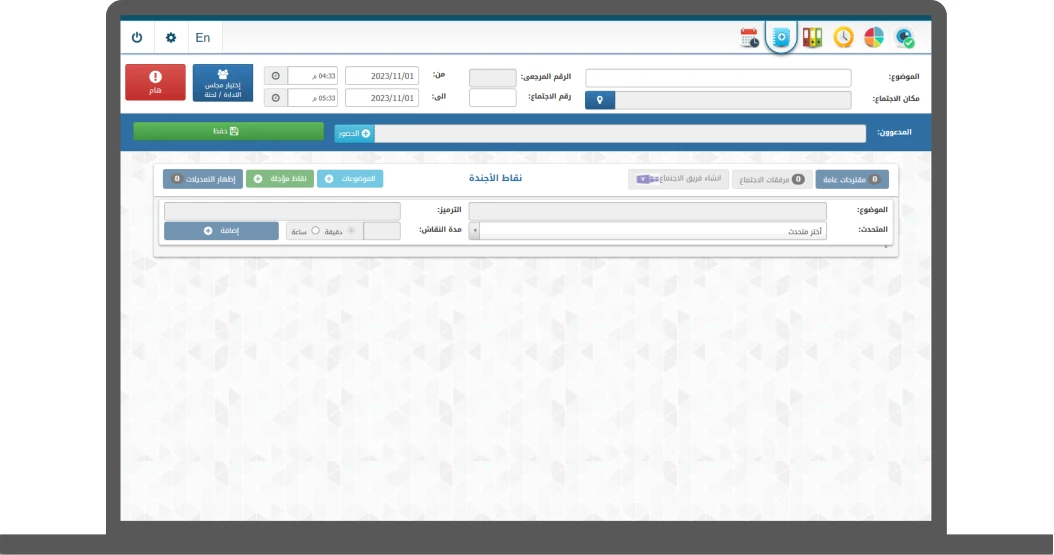This screenshot has width=1054, height=555.
Task: Click the power logout icon
Action: click(x=137, y=38)
